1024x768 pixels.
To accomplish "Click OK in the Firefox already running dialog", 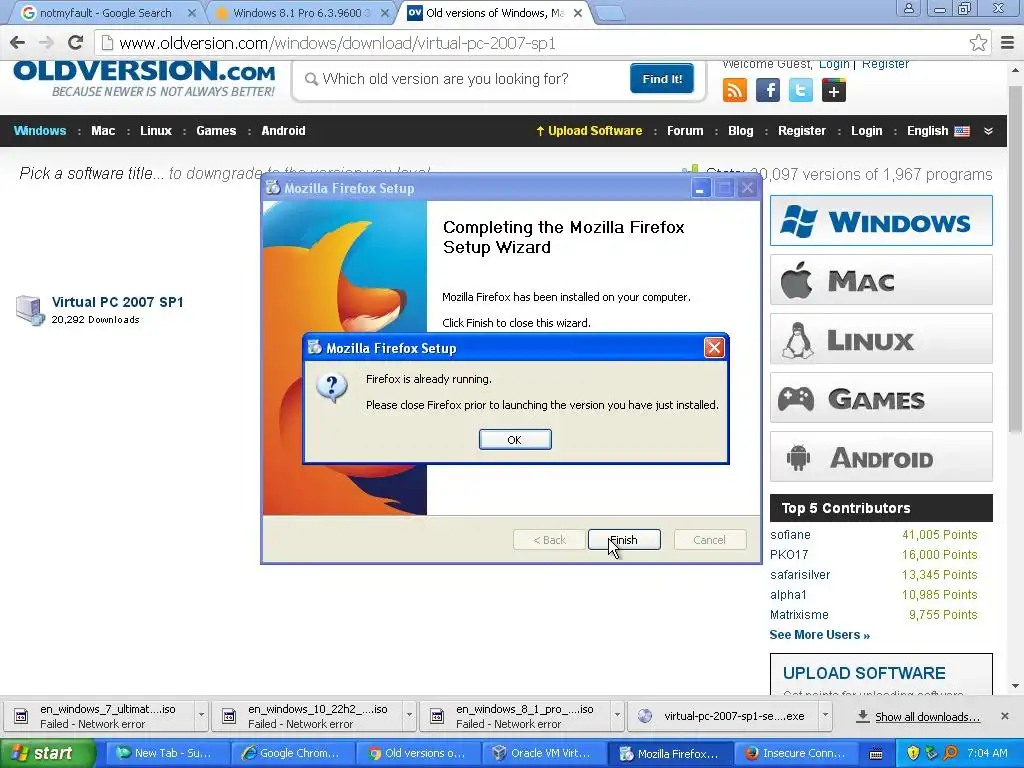I will pos(515,440).
